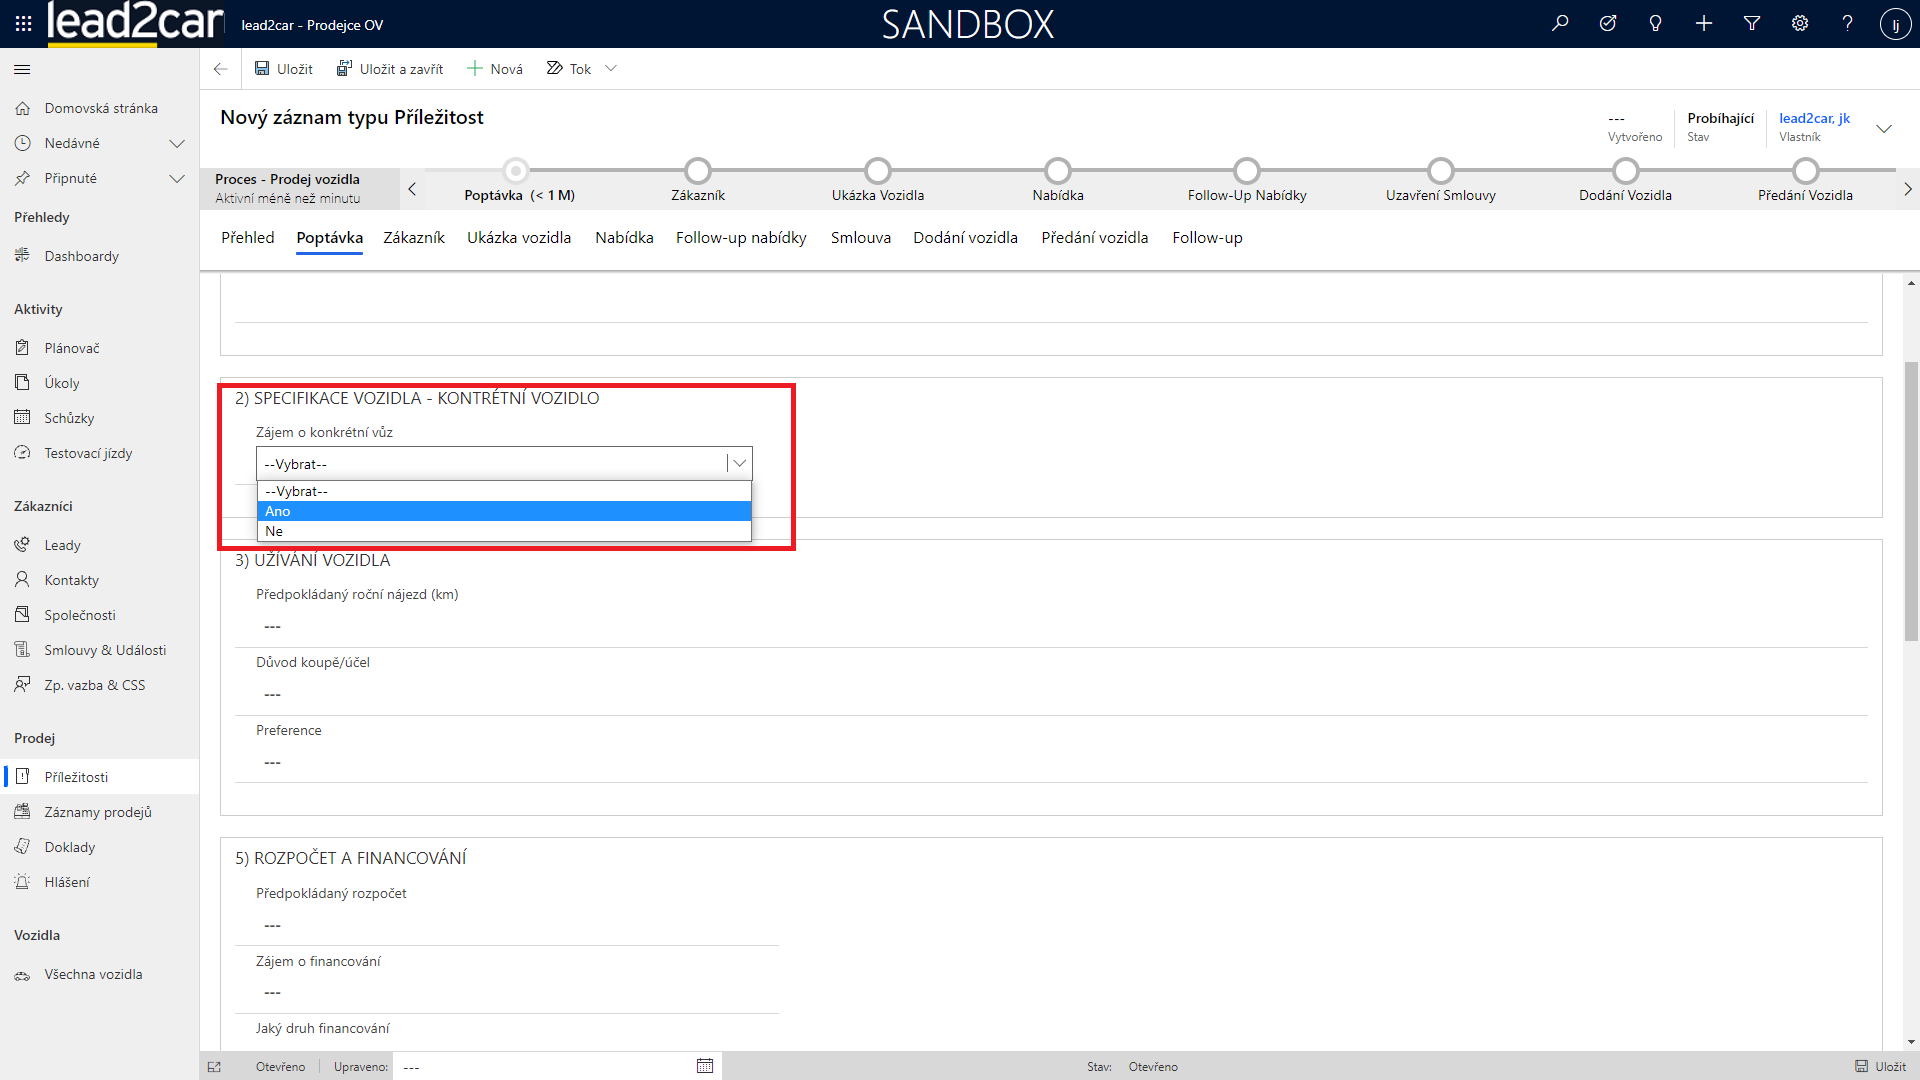Click Uložit a zavřít button
This screenshot has height=1080, width=1920.
coord(390,69)
